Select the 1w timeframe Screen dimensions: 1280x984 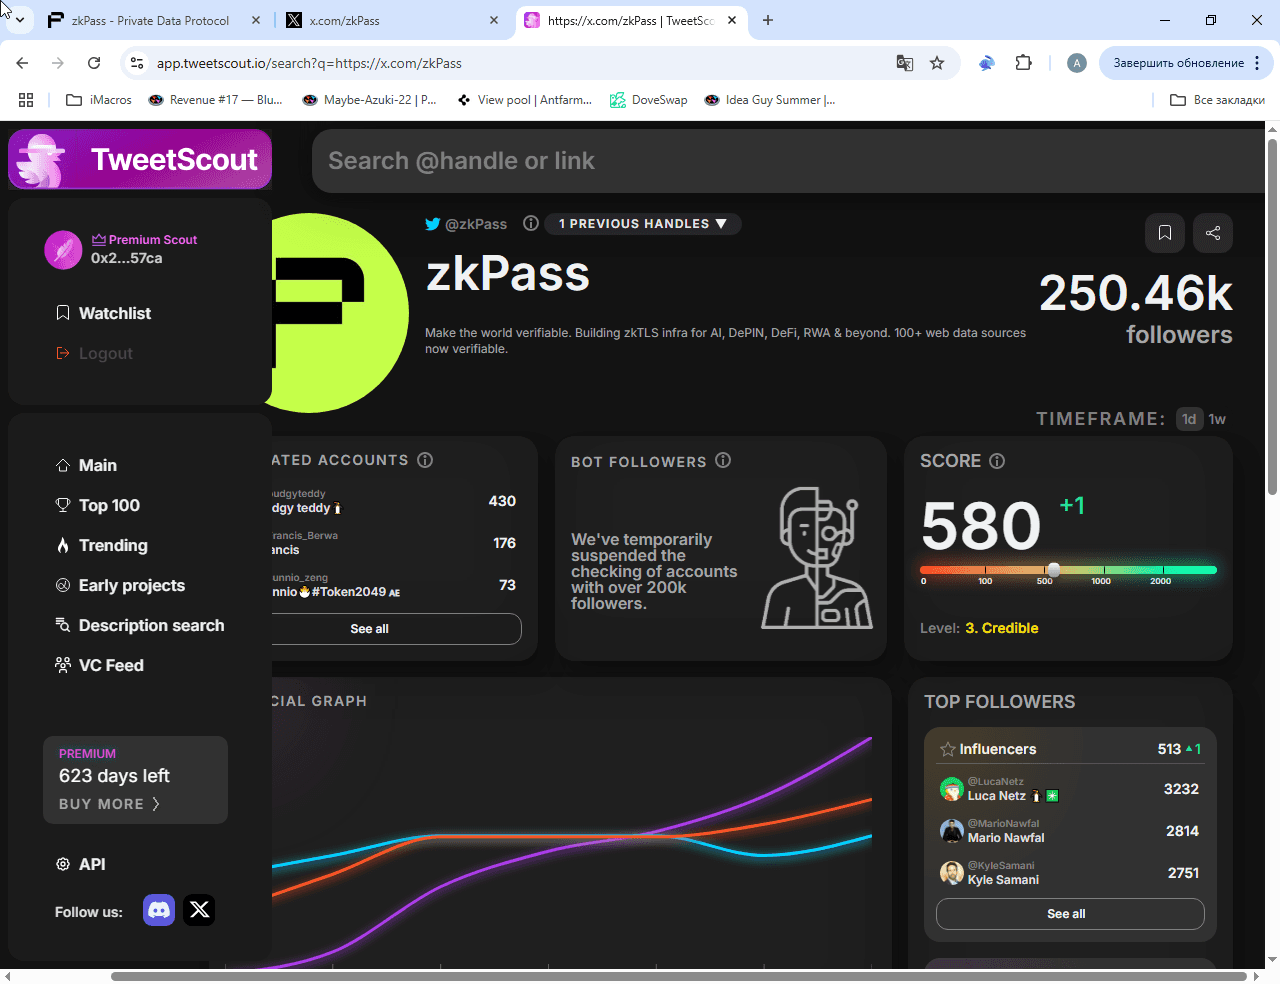click(1217, 419)
